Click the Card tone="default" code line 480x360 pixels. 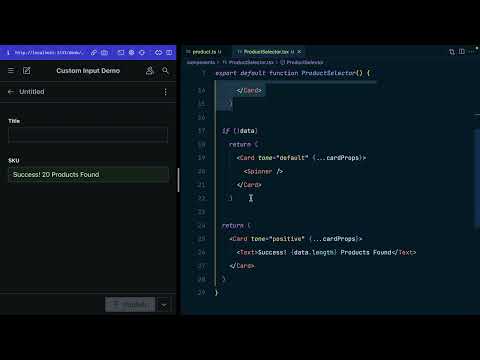[301, 158]
